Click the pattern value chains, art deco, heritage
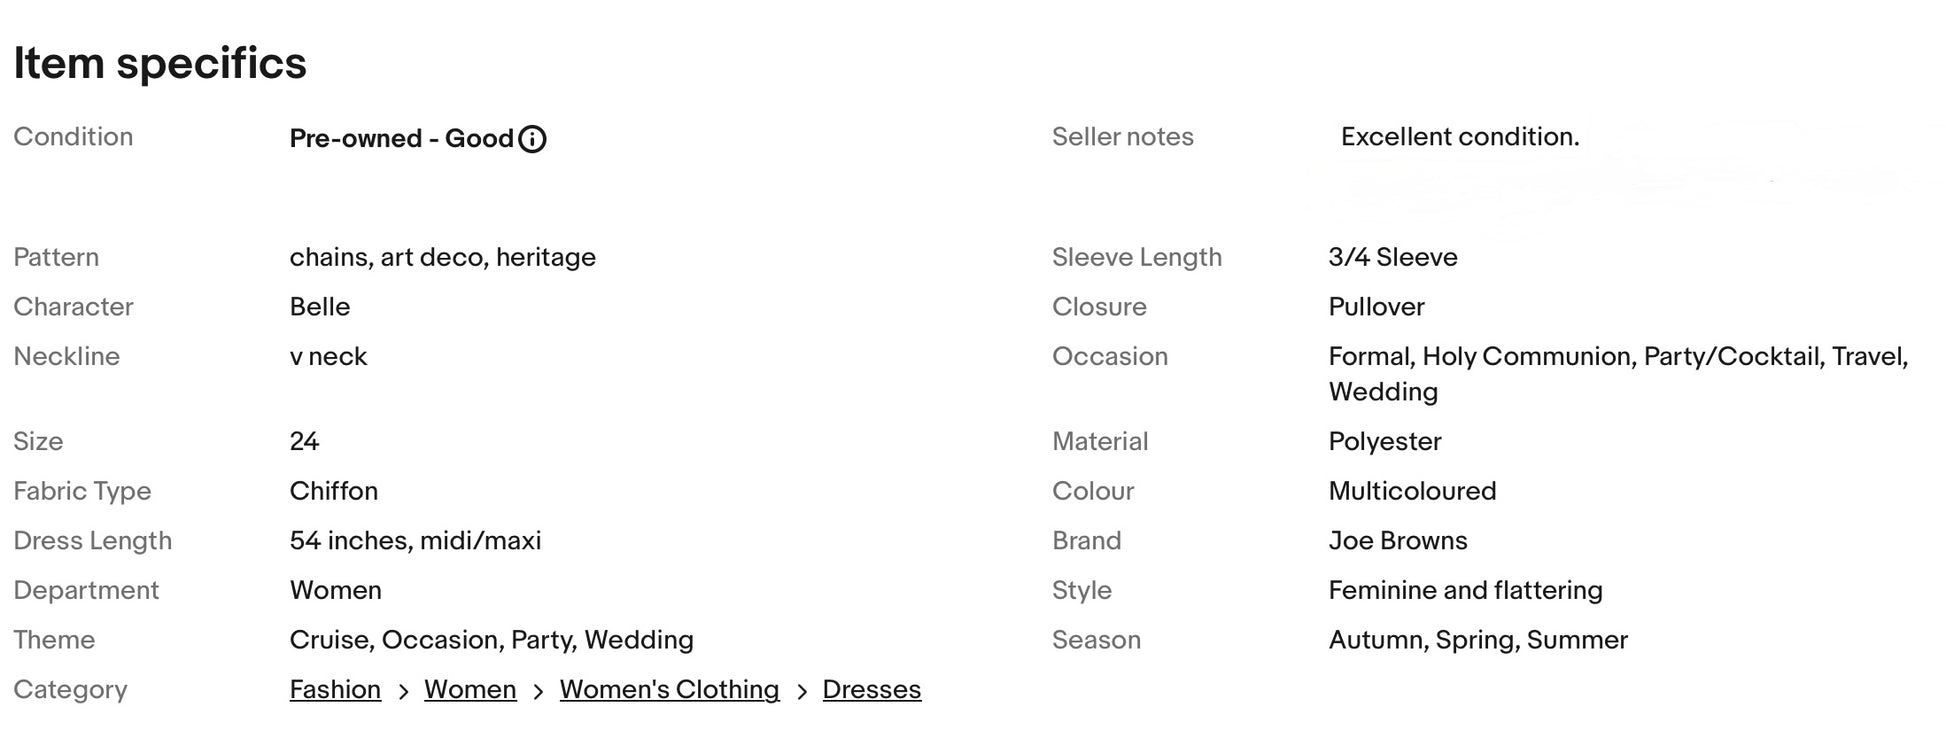The height and width of the screenshot is (738, 1946). click(442, 257)
